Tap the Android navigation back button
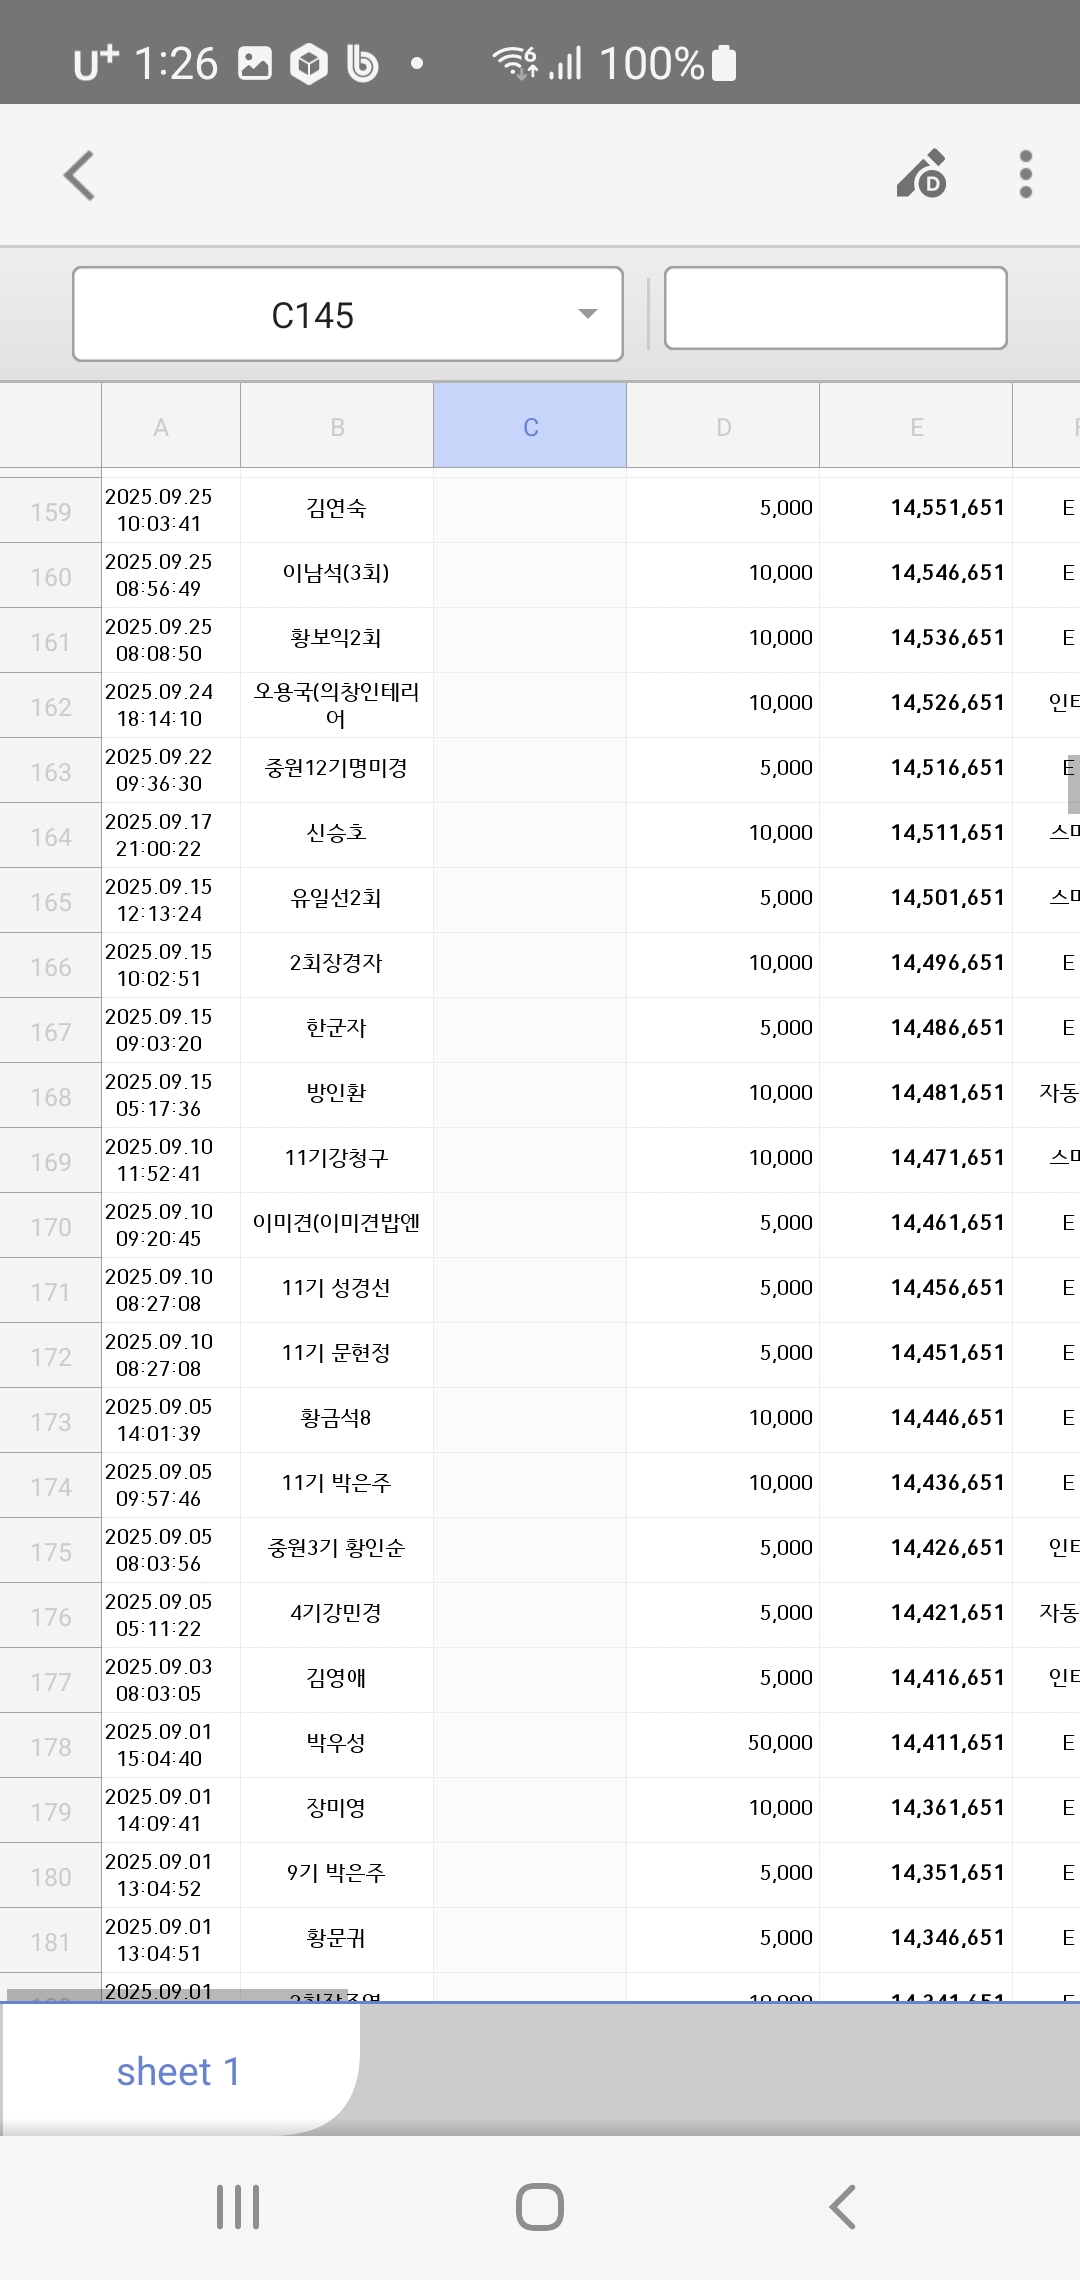This screenshot has height=2280, width=1080. (x=842, y=2206)
